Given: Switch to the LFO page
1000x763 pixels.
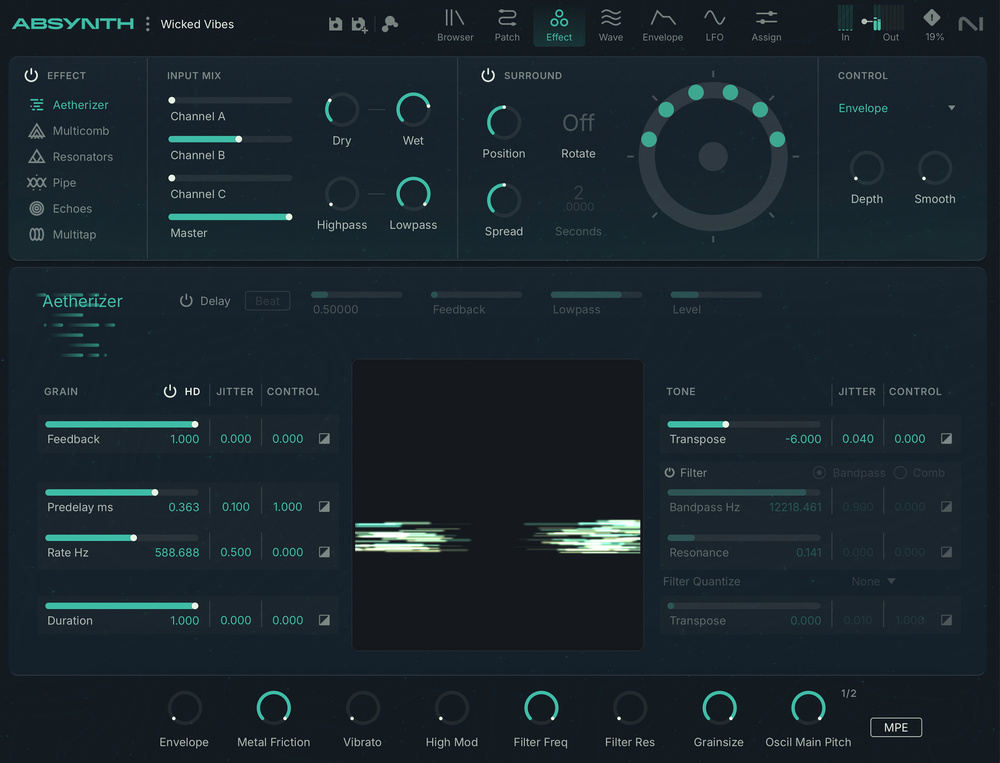Looking at the screenshot, I should click(714, 26).
